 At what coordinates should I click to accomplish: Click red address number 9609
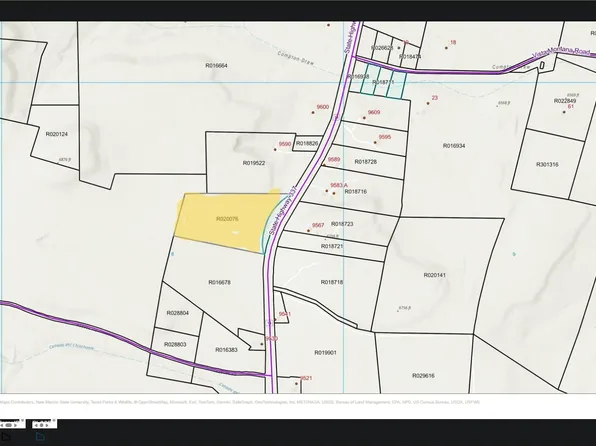[x=374, y=112]
